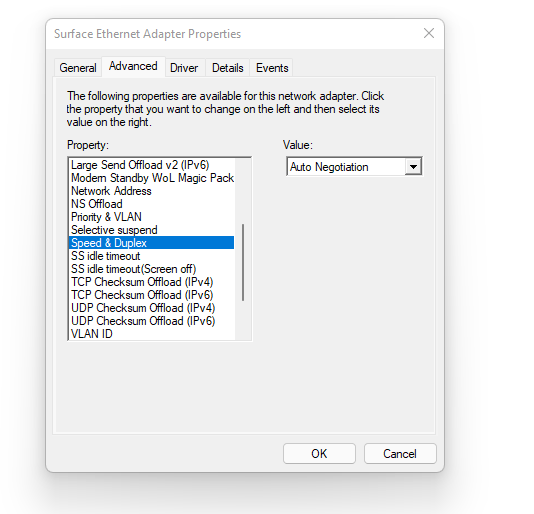The image size is (534, 514).
Task: Choose UDP Checksum Offload (IPv6) property
Action: tap(152, 321)
